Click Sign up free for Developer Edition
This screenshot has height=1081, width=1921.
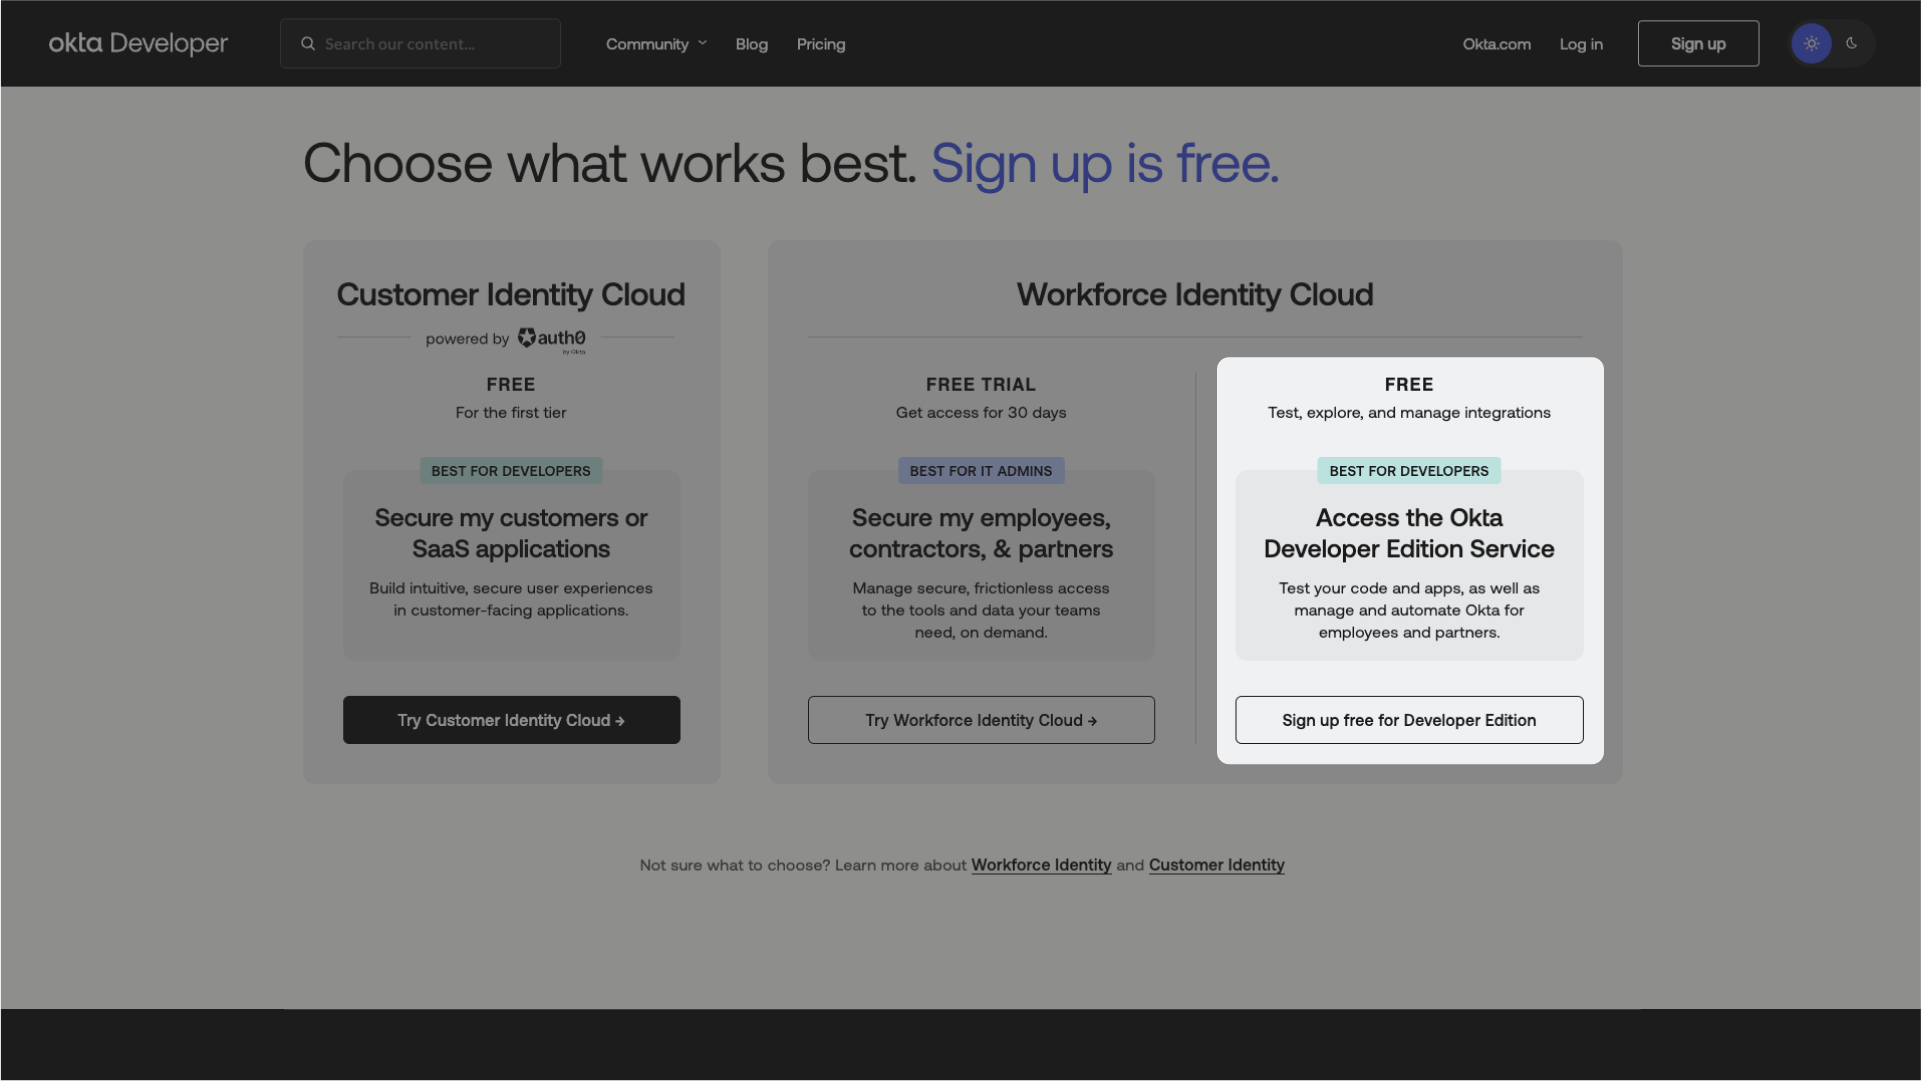point(1408,719)
